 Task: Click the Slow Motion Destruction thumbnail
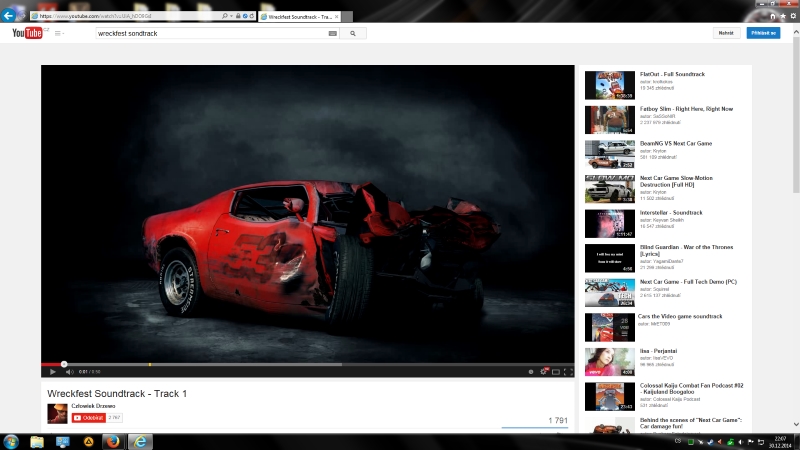pyautogui.click(x=610, y=189)
